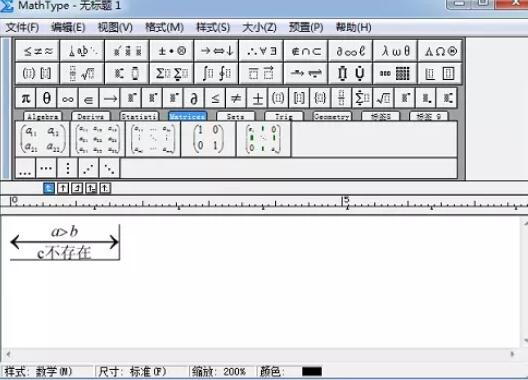
Task: Open the boxes templates palette
Action: [x=440, y=73]
